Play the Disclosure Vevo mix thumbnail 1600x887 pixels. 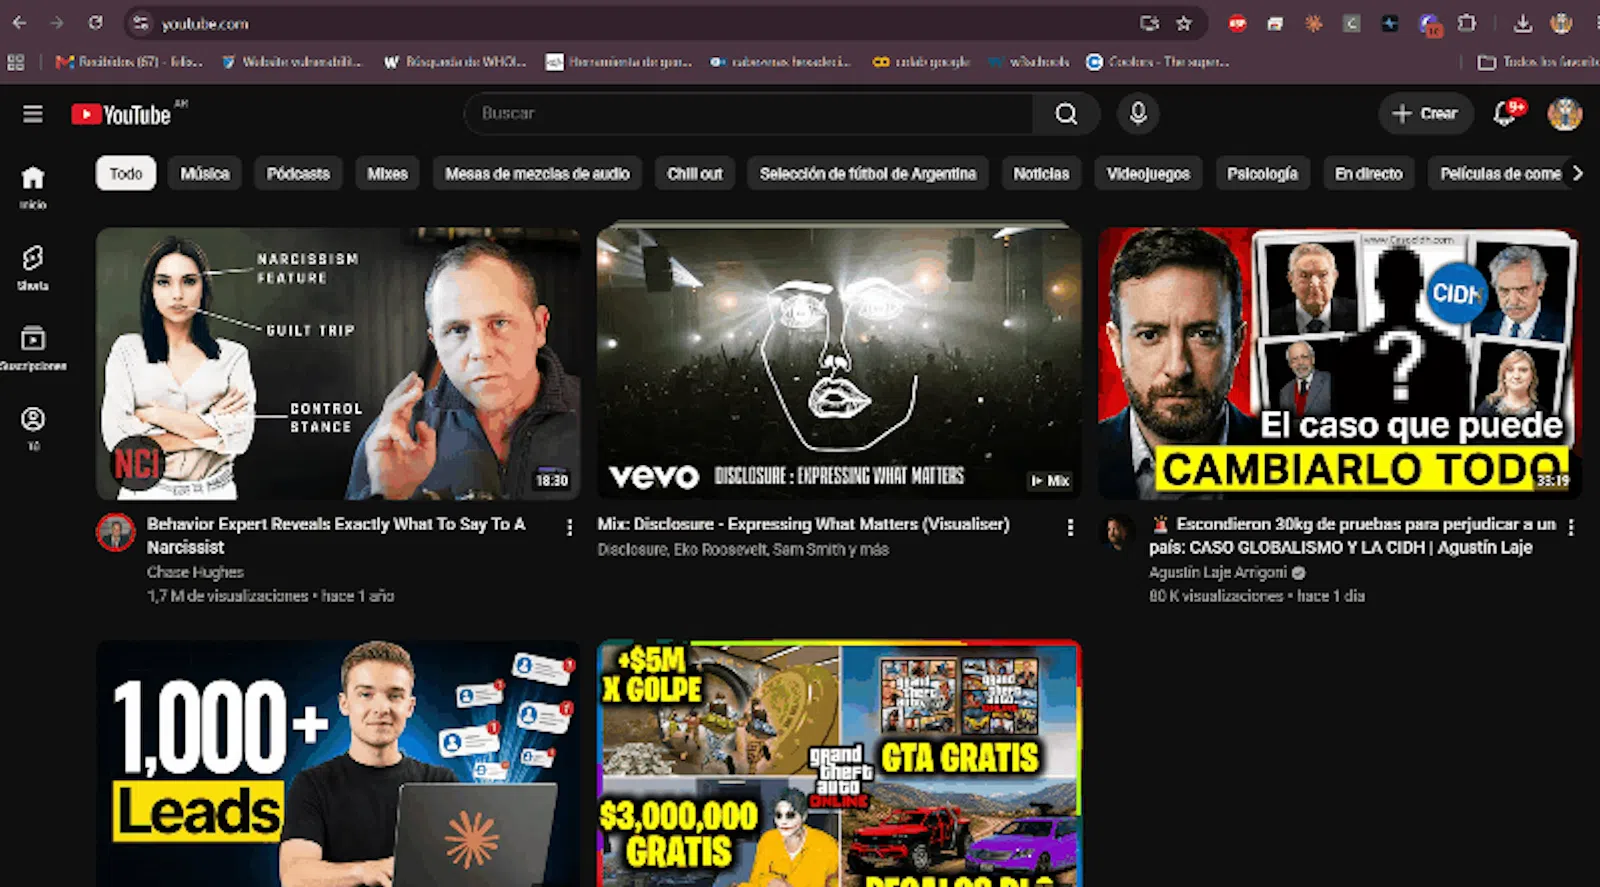click(839, 361)
